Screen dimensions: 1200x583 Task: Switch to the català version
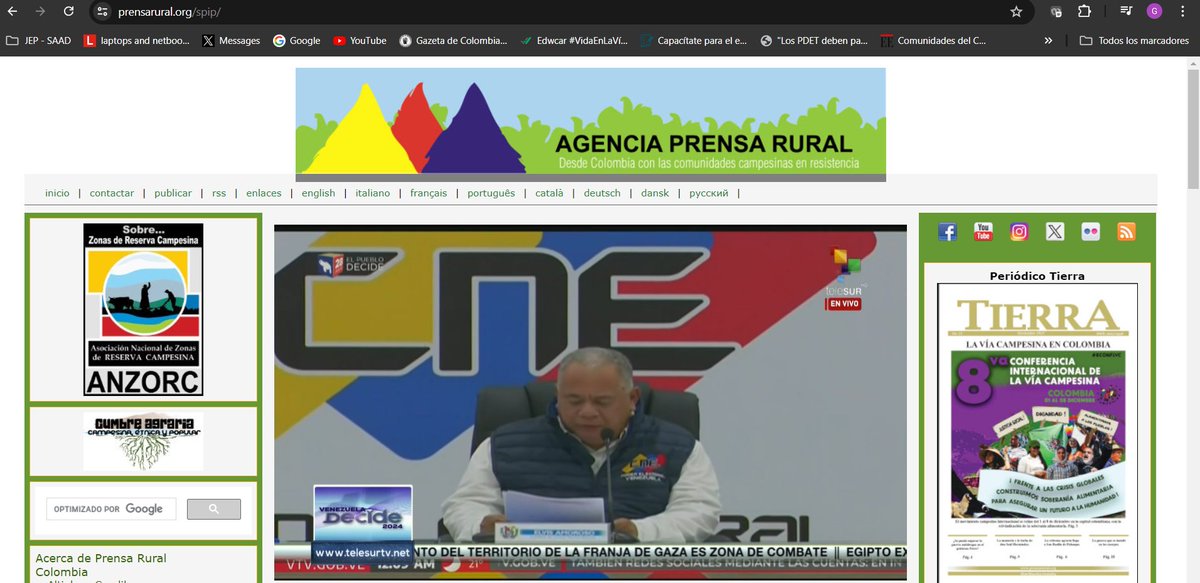click(x=549, y=193)
